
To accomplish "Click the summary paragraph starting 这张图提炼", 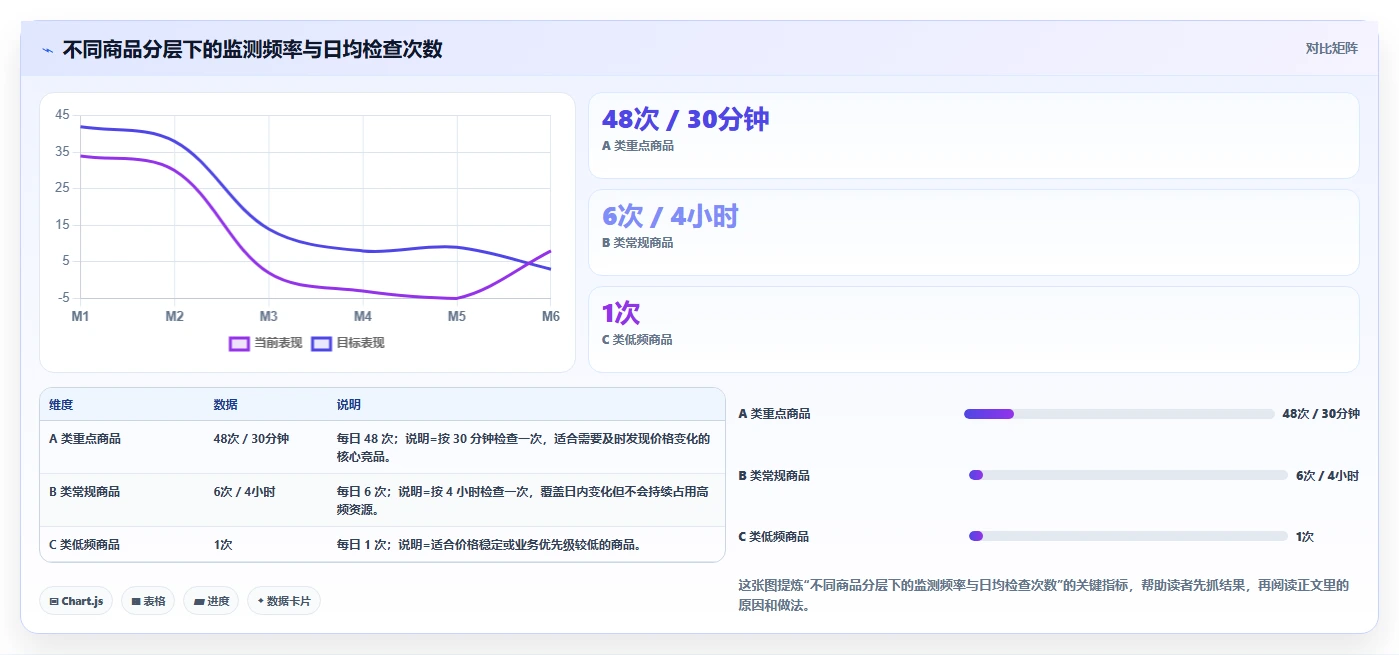I will pyautogui.click(x=1043, y=595).
